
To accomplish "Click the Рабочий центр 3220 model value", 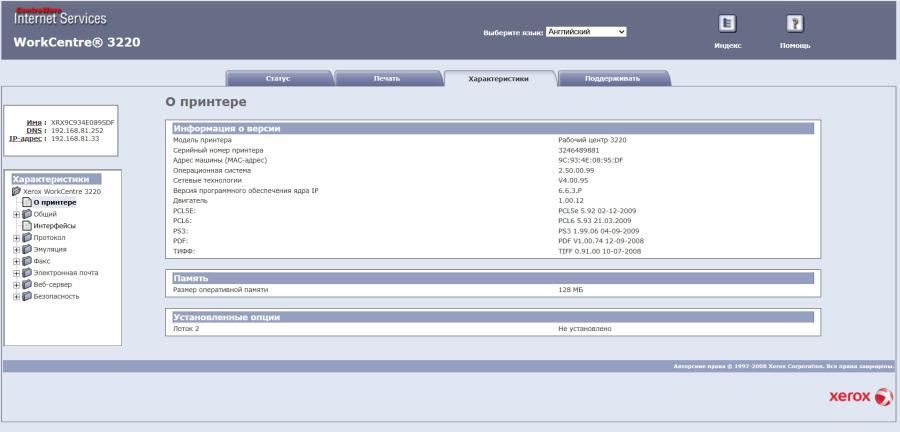I will 592,140.
